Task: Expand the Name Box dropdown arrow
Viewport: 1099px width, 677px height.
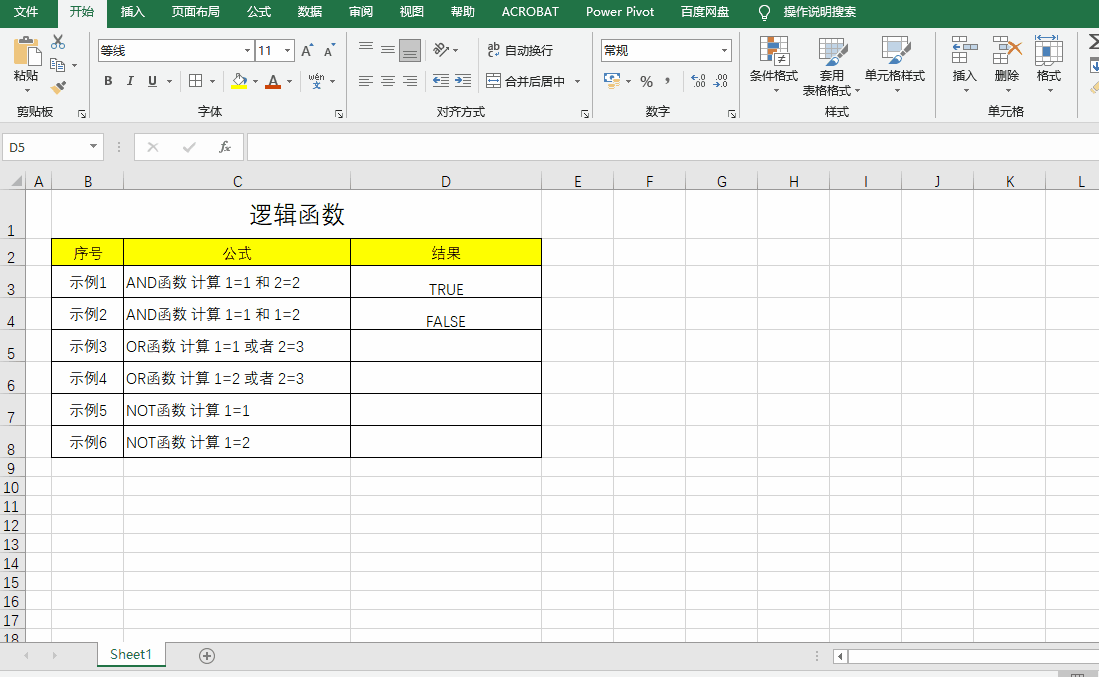Action: point(93,146)
